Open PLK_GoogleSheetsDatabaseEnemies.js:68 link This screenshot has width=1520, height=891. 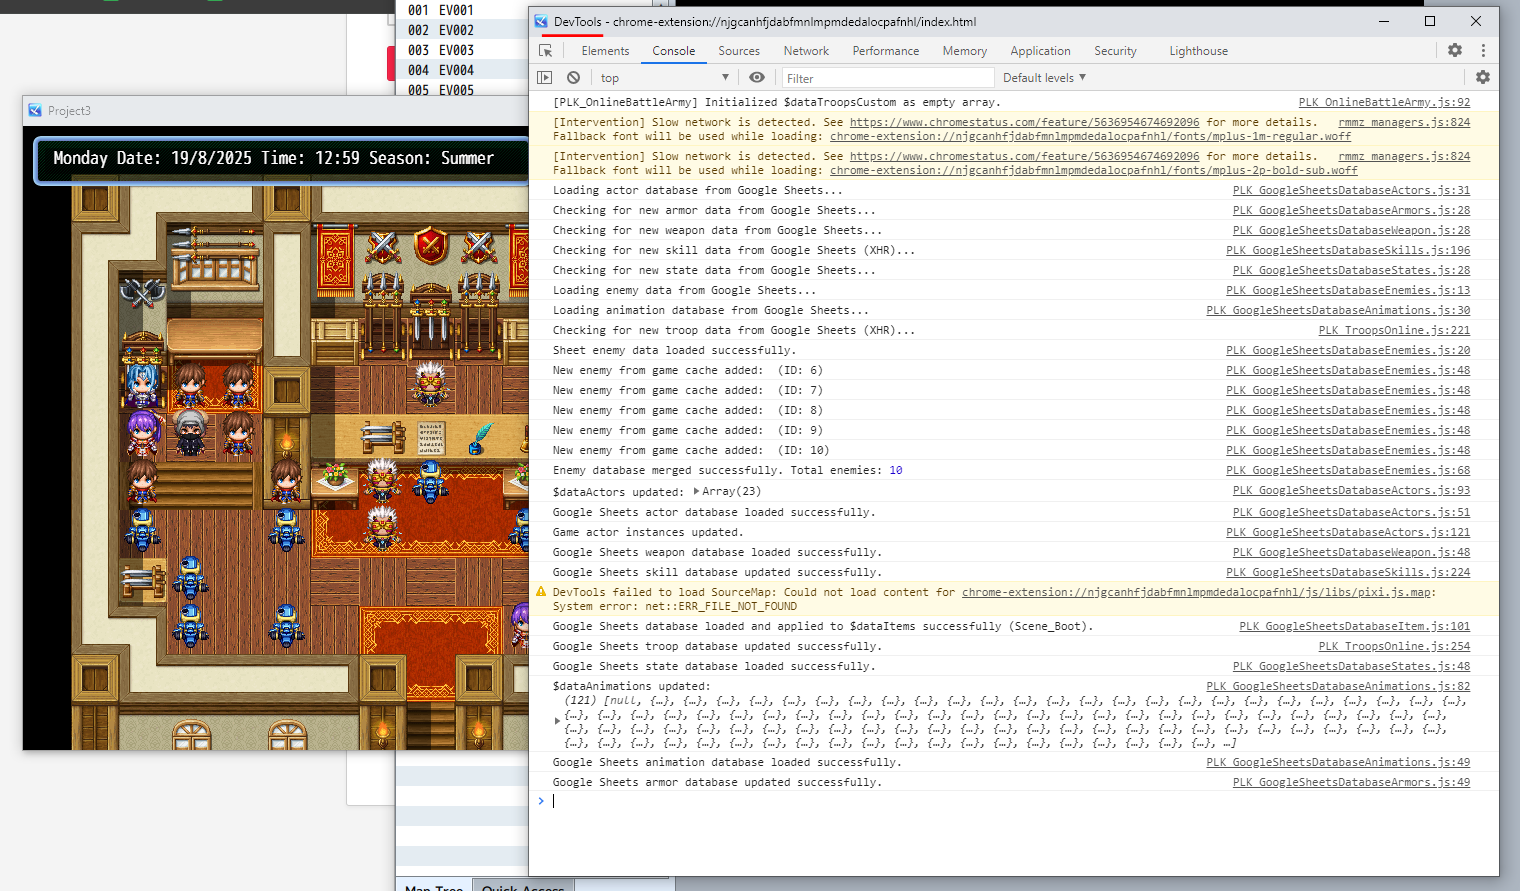click(x=1348, y=470)
